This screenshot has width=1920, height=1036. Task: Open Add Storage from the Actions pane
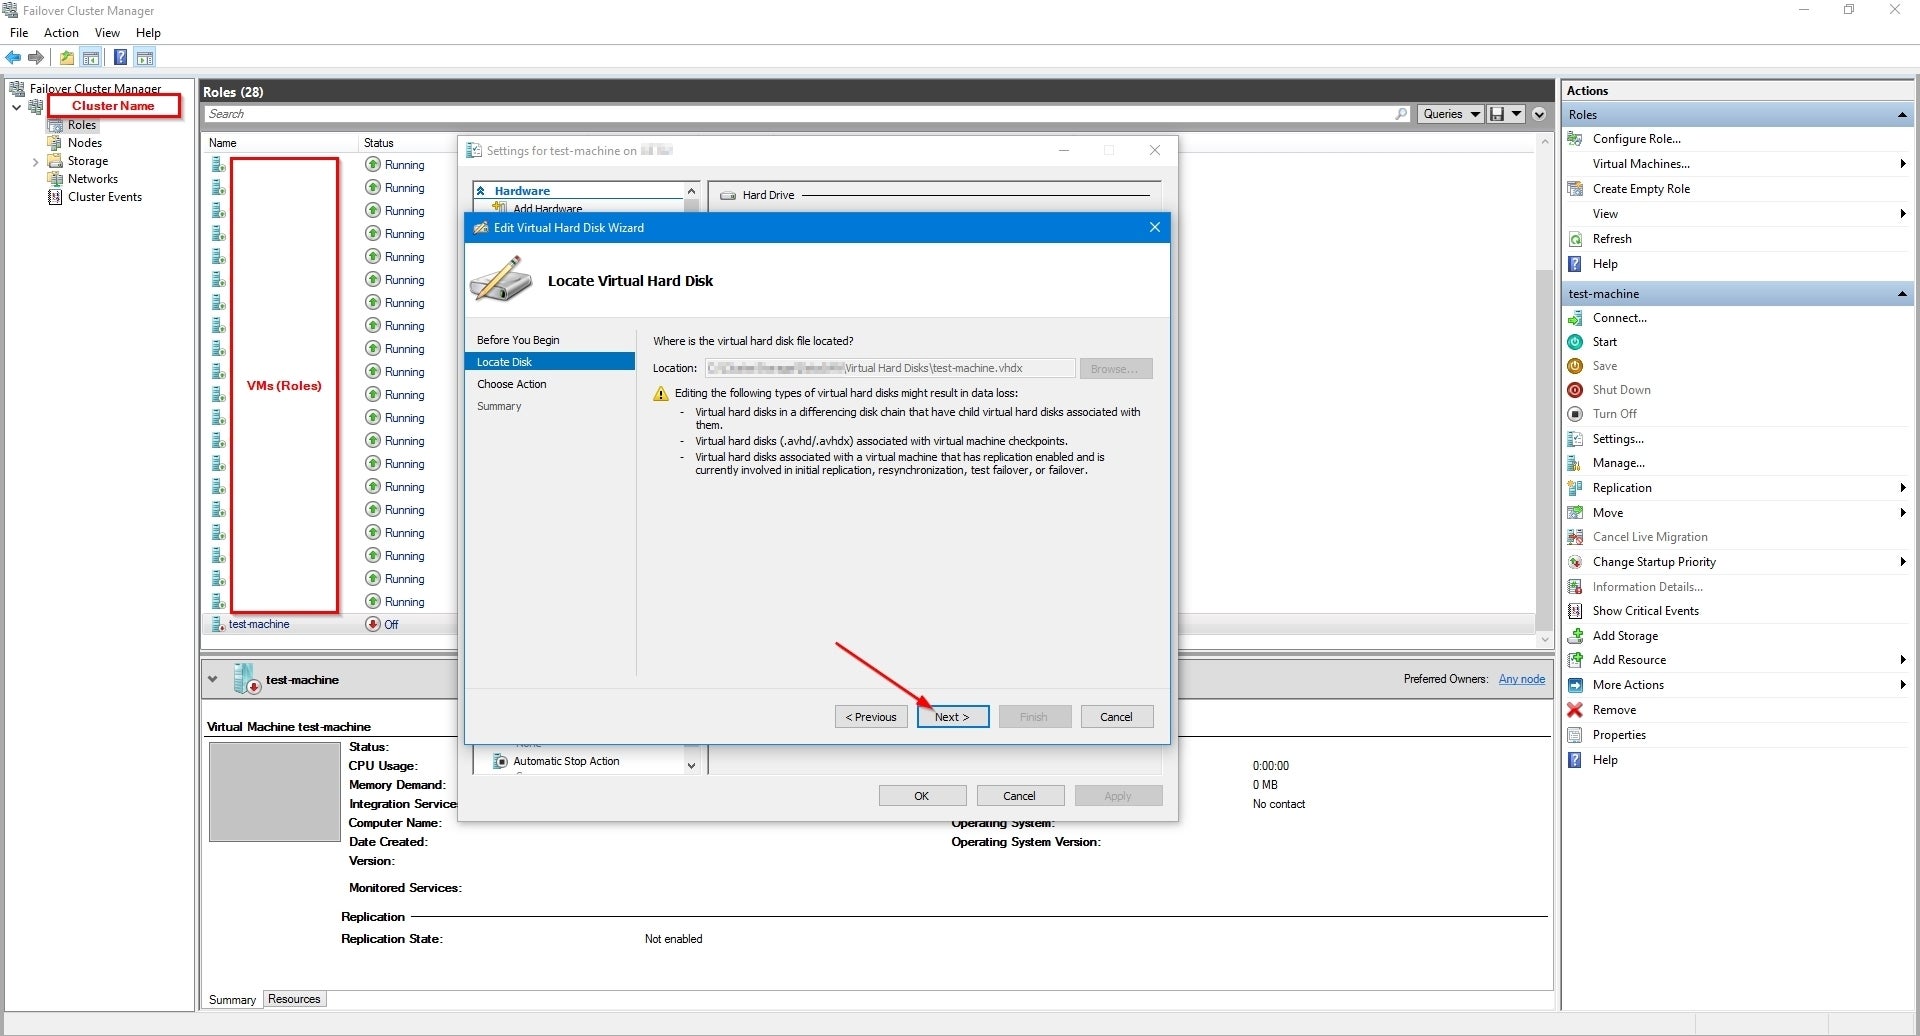1624,636
